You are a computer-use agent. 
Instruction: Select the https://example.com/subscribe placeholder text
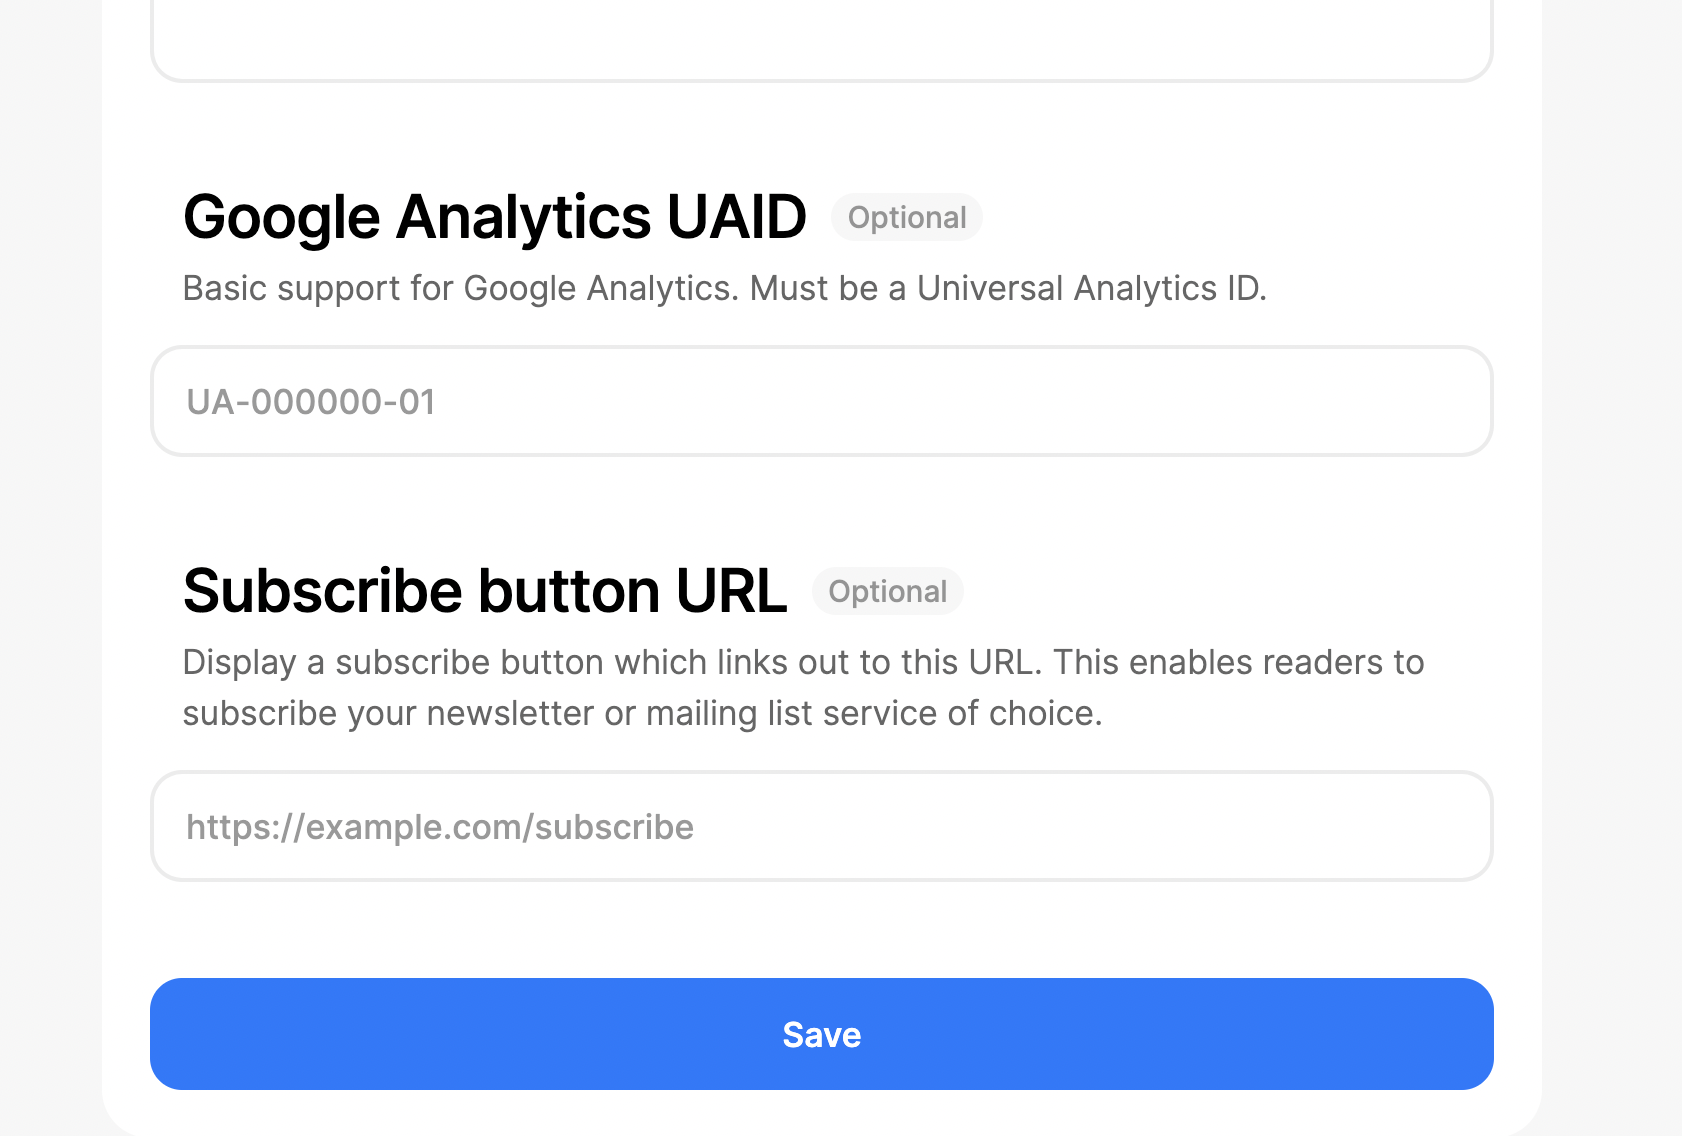point(440,827)
